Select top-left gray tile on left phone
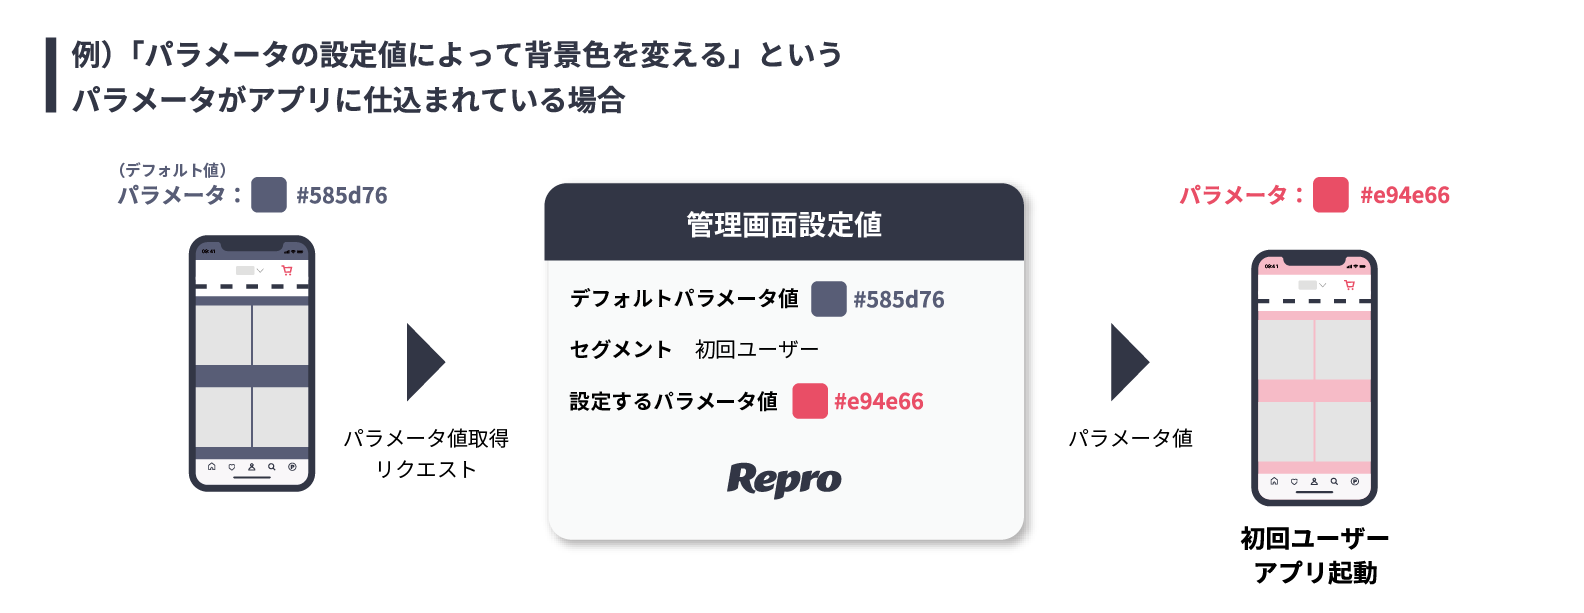The height and width of the screenshot is (613, 1584). 223,335
